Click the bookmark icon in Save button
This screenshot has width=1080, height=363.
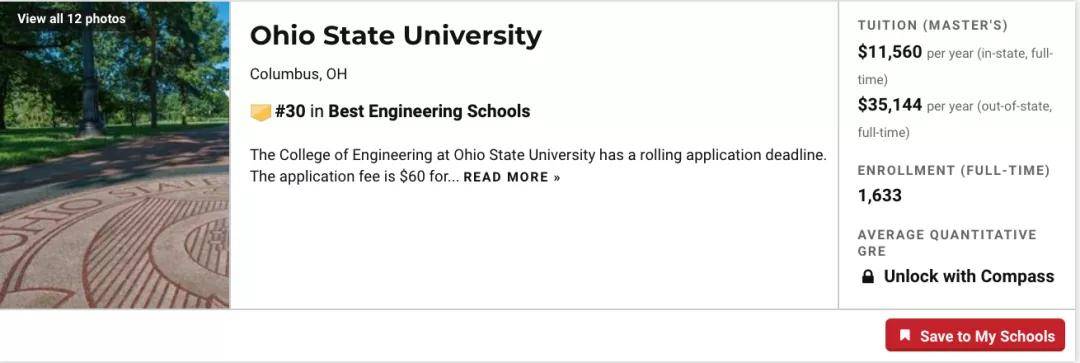click(x=905, y=335)
